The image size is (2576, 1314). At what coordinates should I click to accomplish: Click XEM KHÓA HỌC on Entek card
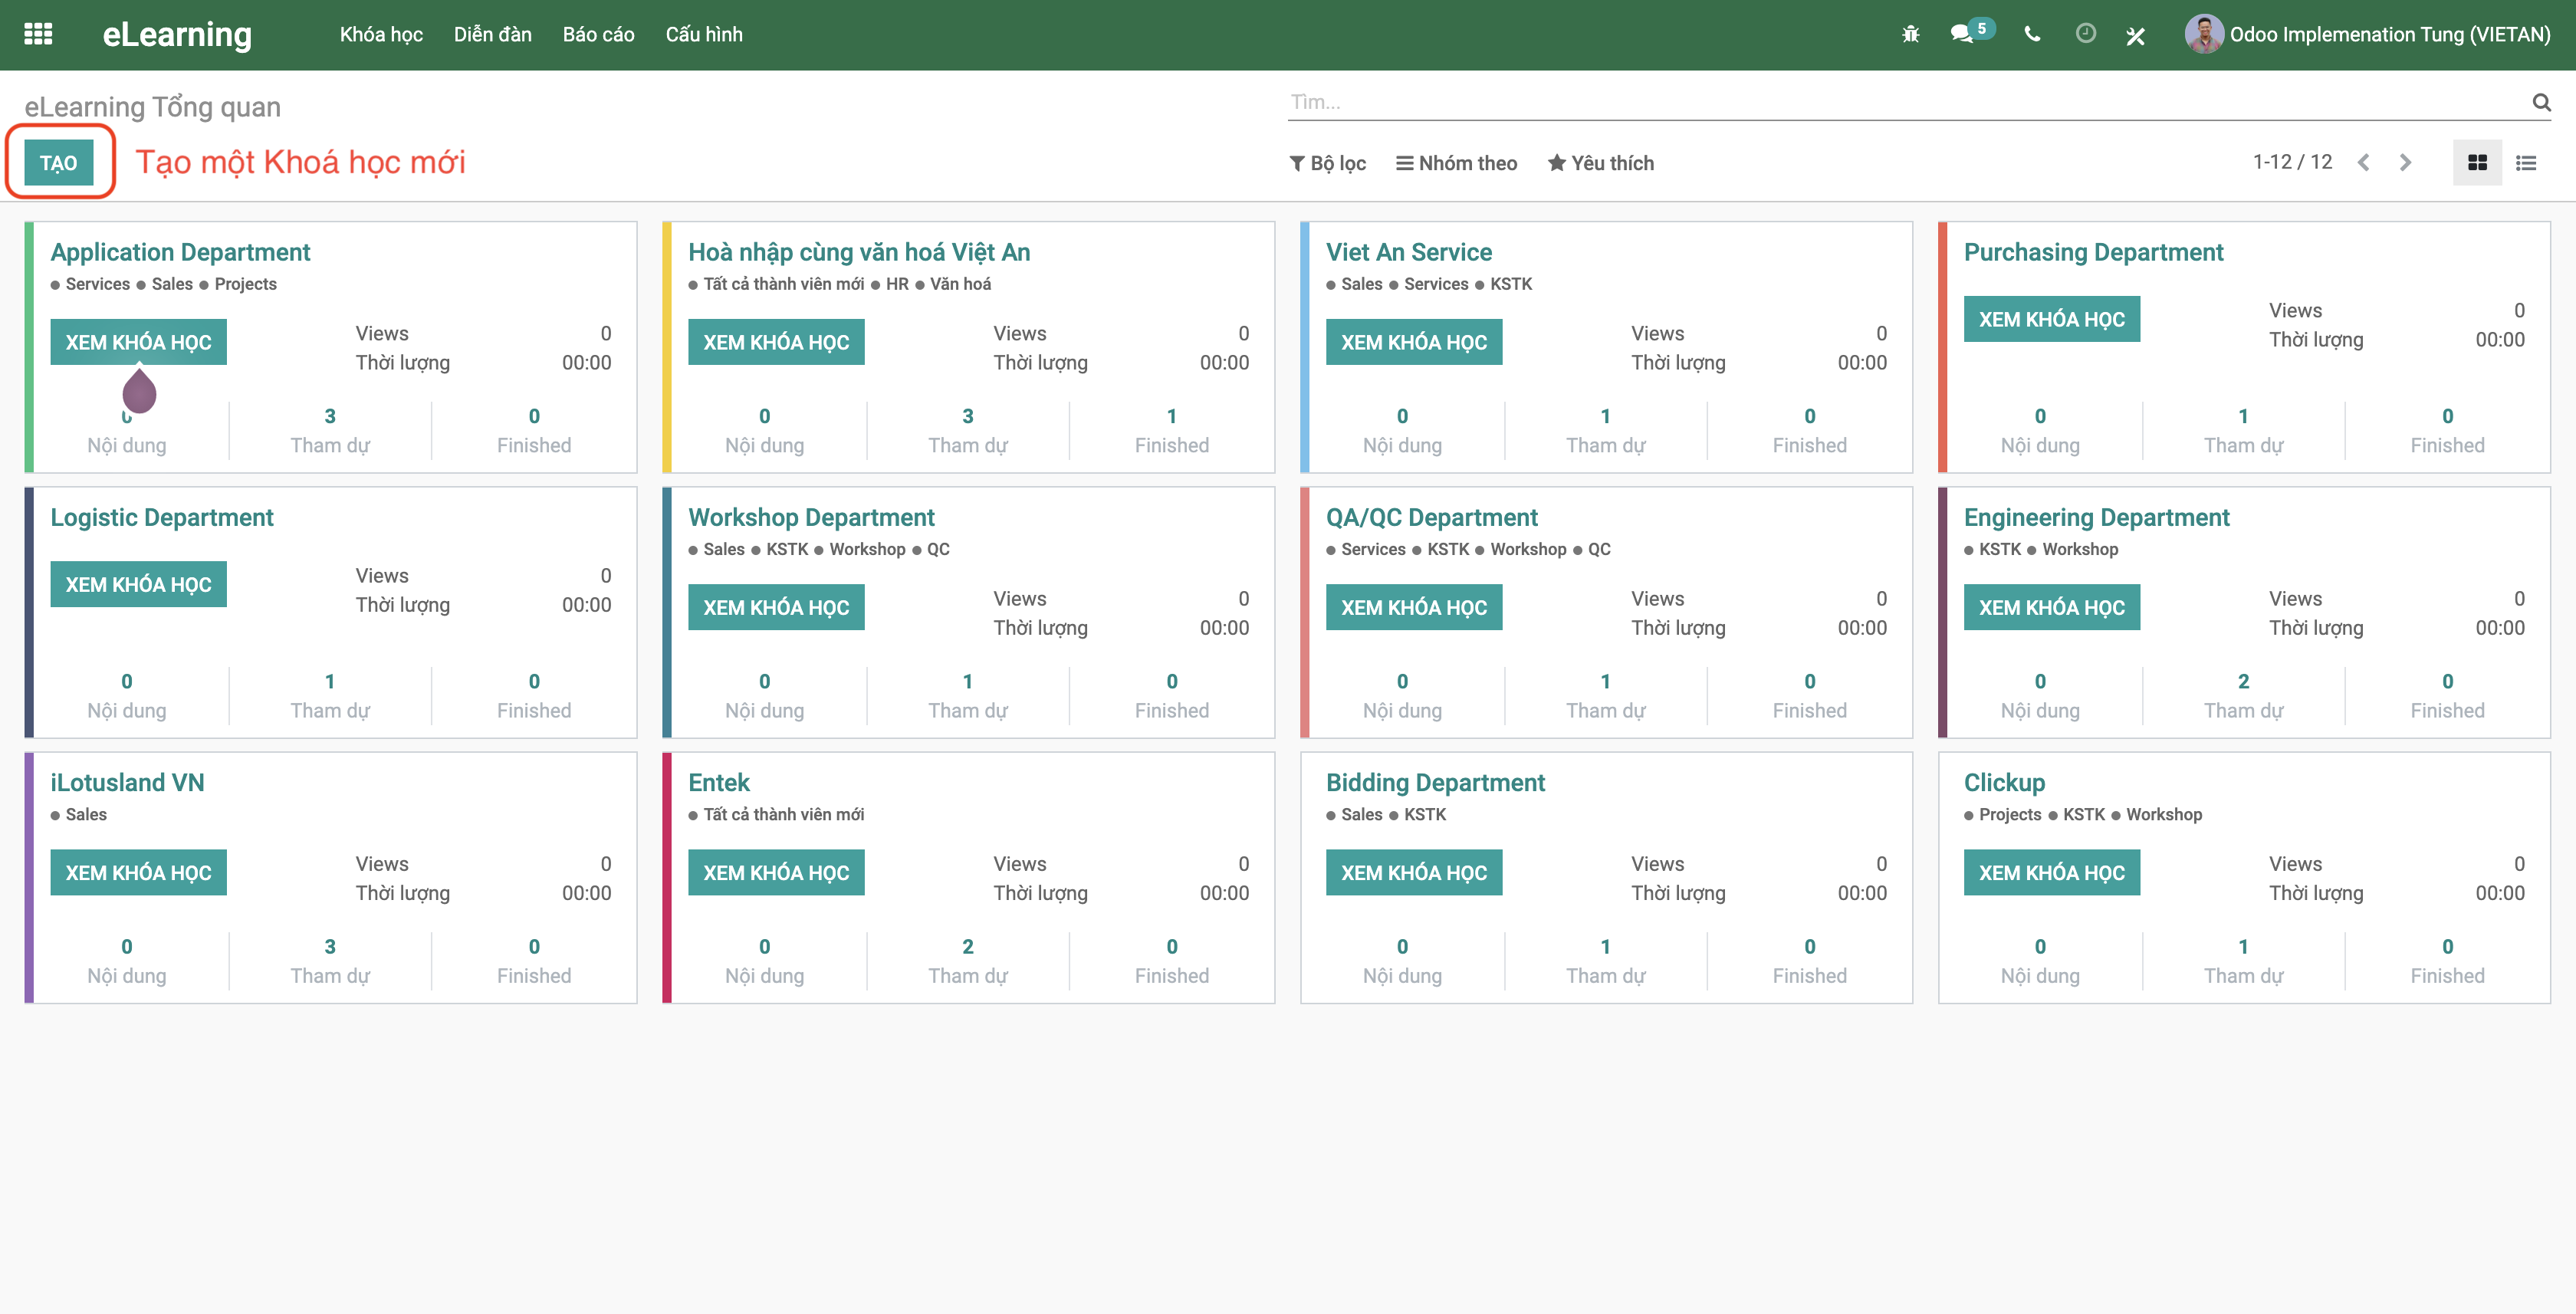(775, 872)
